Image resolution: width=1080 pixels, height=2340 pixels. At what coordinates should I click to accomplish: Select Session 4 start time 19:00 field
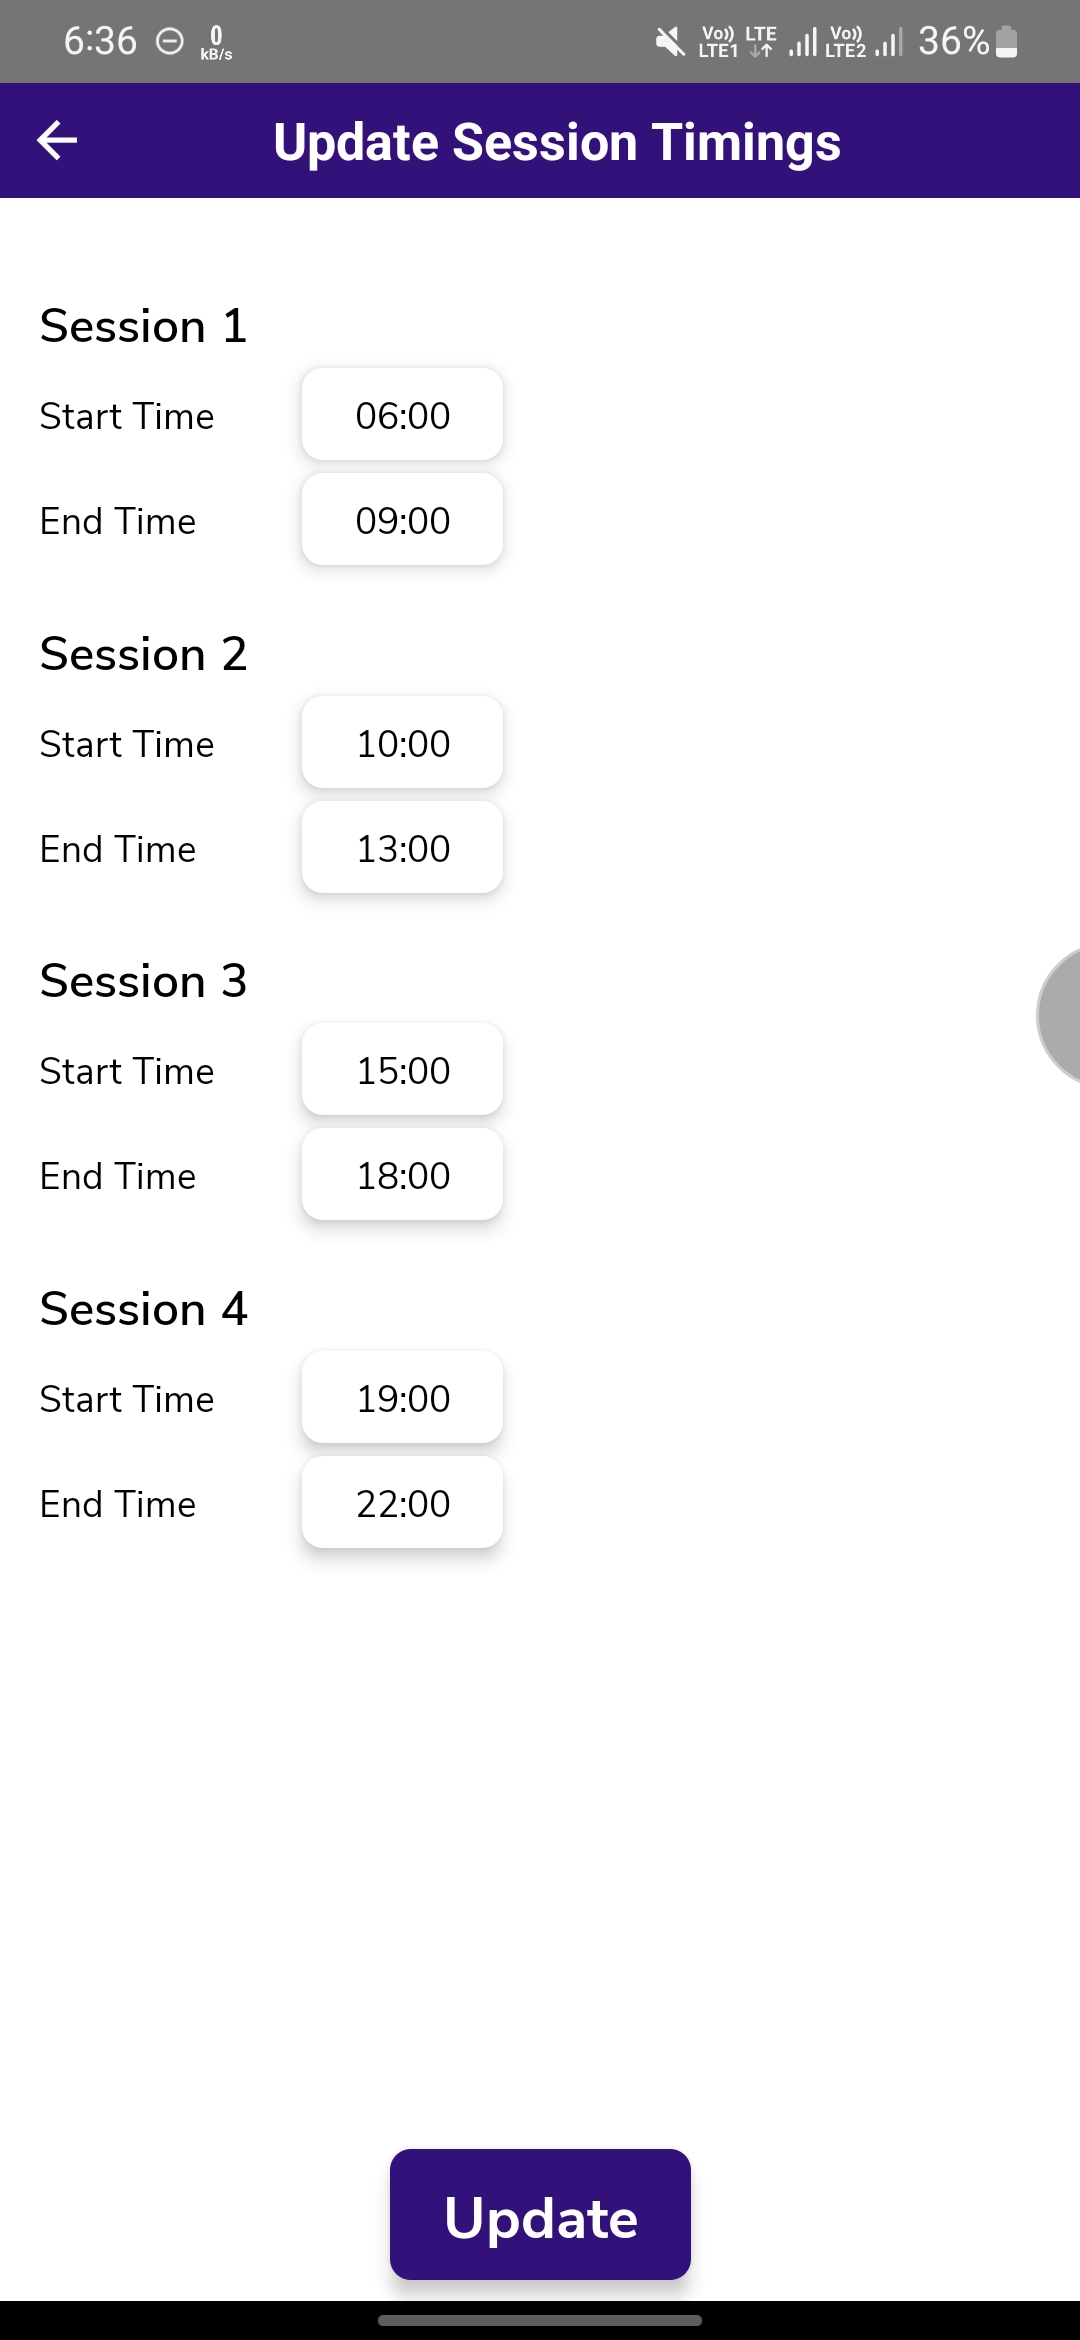tap(402, 1398)
